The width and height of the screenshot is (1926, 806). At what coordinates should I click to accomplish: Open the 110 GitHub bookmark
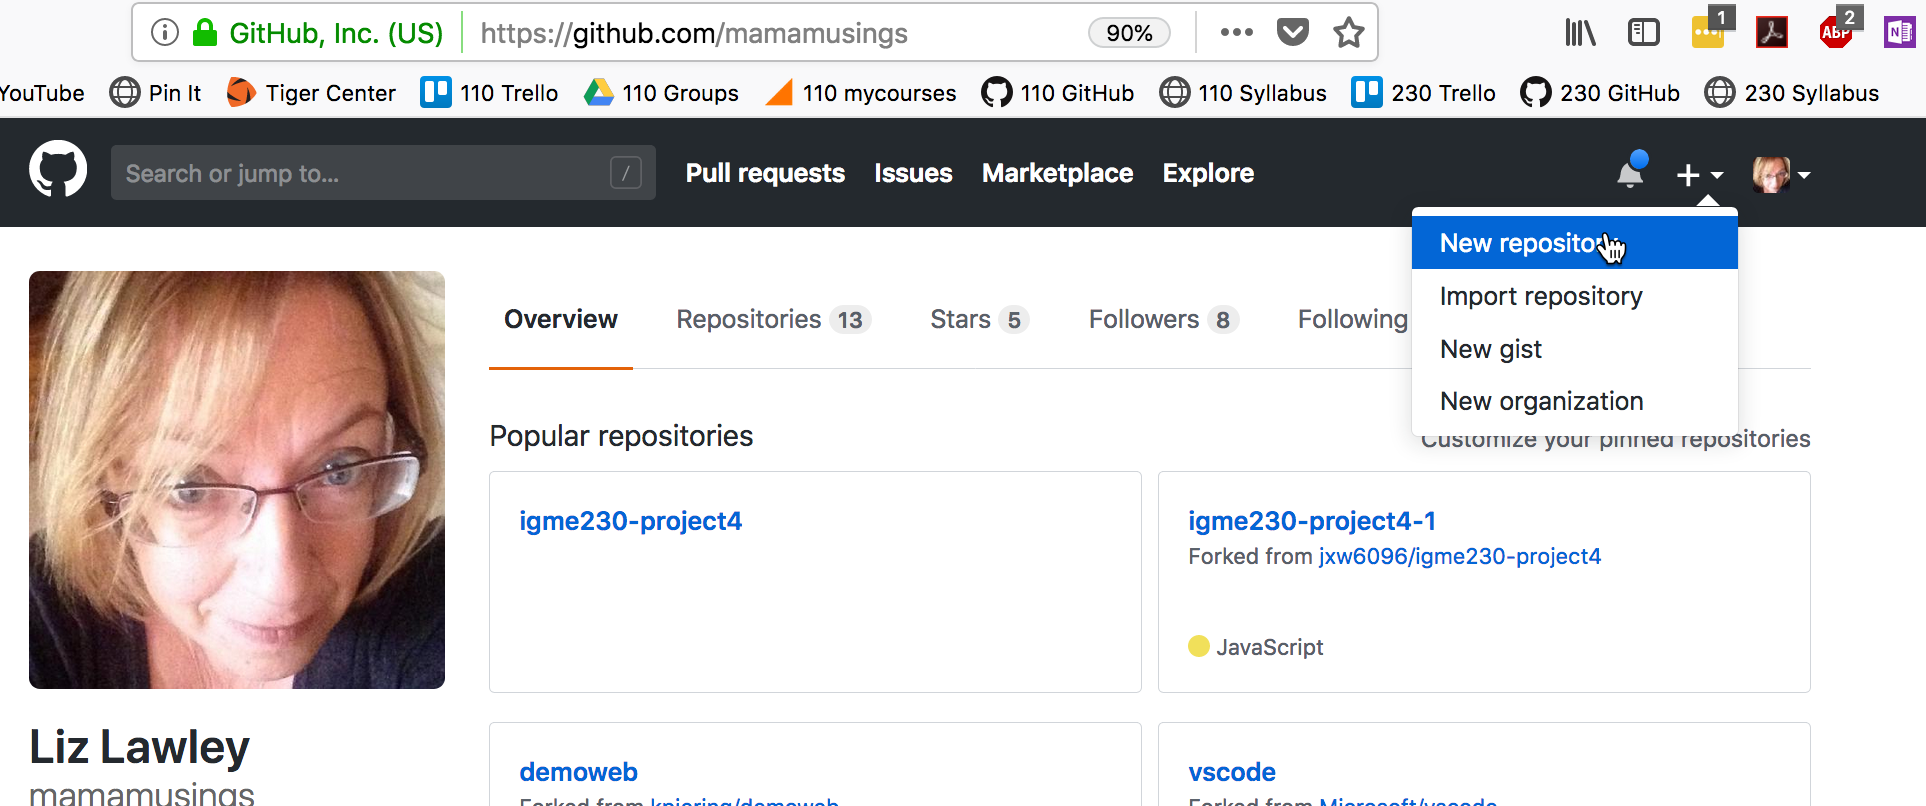(1057, 93)
